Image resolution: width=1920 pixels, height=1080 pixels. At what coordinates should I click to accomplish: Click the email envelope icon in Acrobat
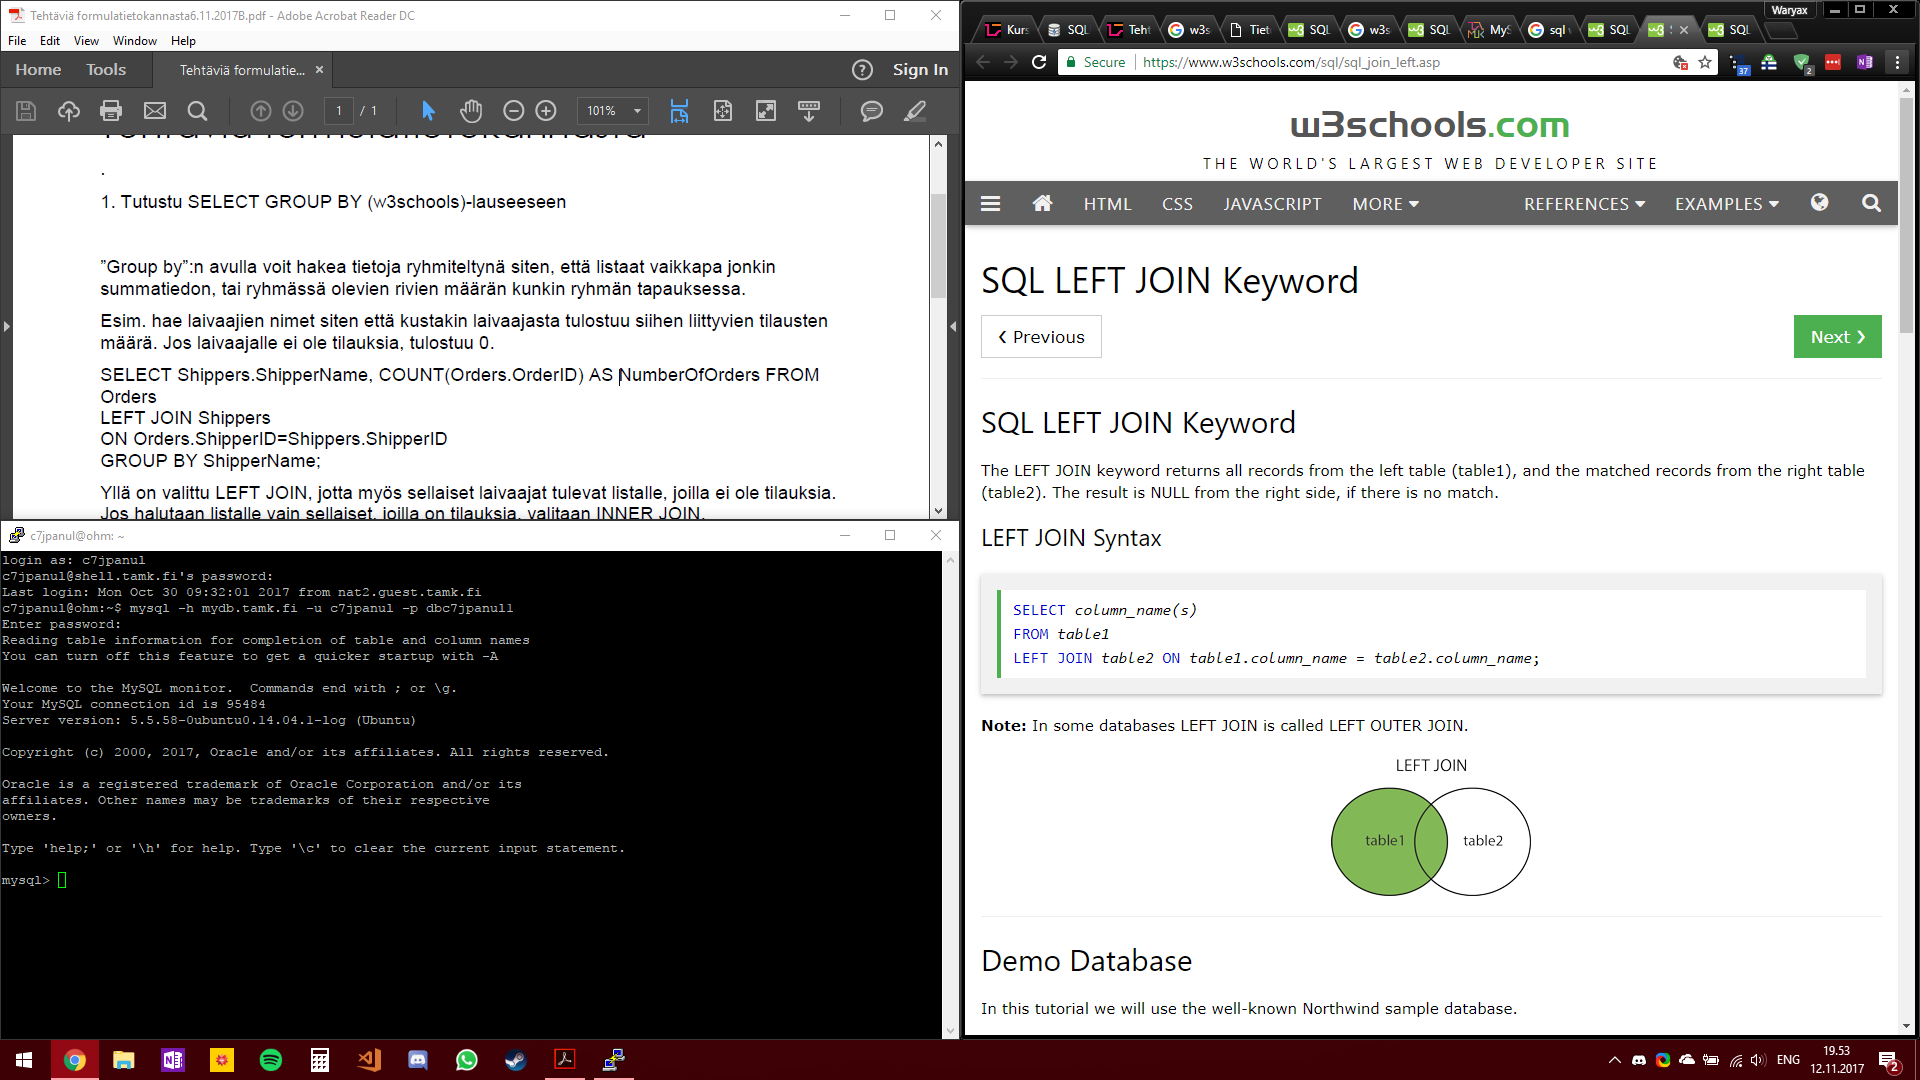click(155, 111)
